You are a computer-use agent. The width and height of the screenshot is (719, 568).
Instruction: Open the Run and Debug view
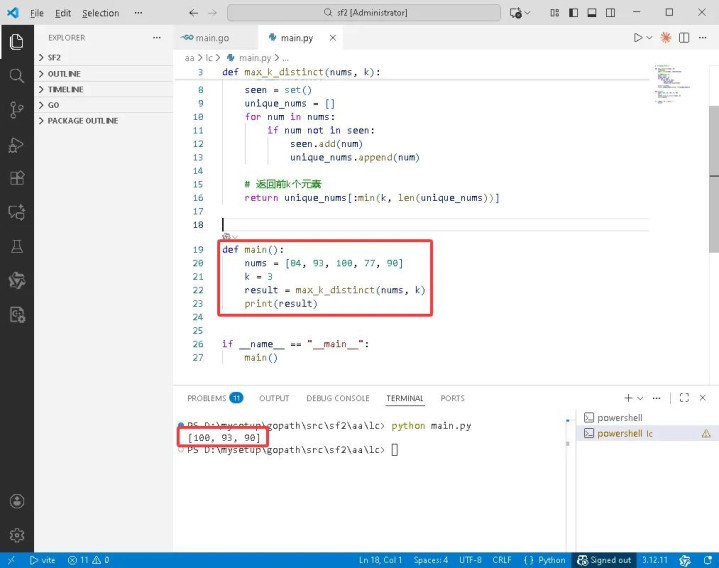(16, 145)
